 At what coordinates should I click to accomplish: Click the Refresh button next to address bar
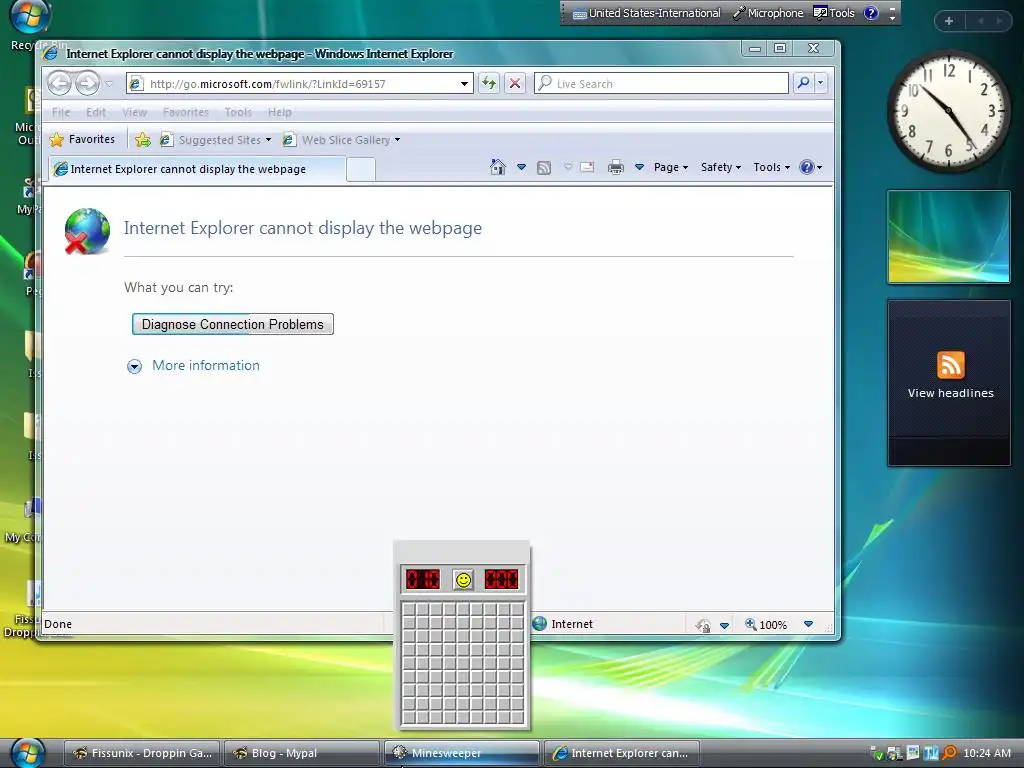coord(488,83)
